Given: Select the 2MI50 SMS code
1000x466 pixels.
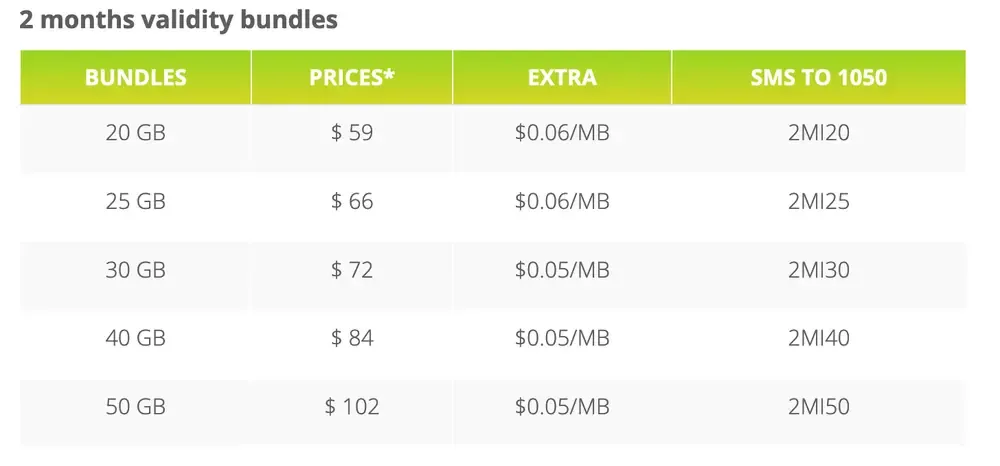Looking at the screenshot, I should [819, 407].
